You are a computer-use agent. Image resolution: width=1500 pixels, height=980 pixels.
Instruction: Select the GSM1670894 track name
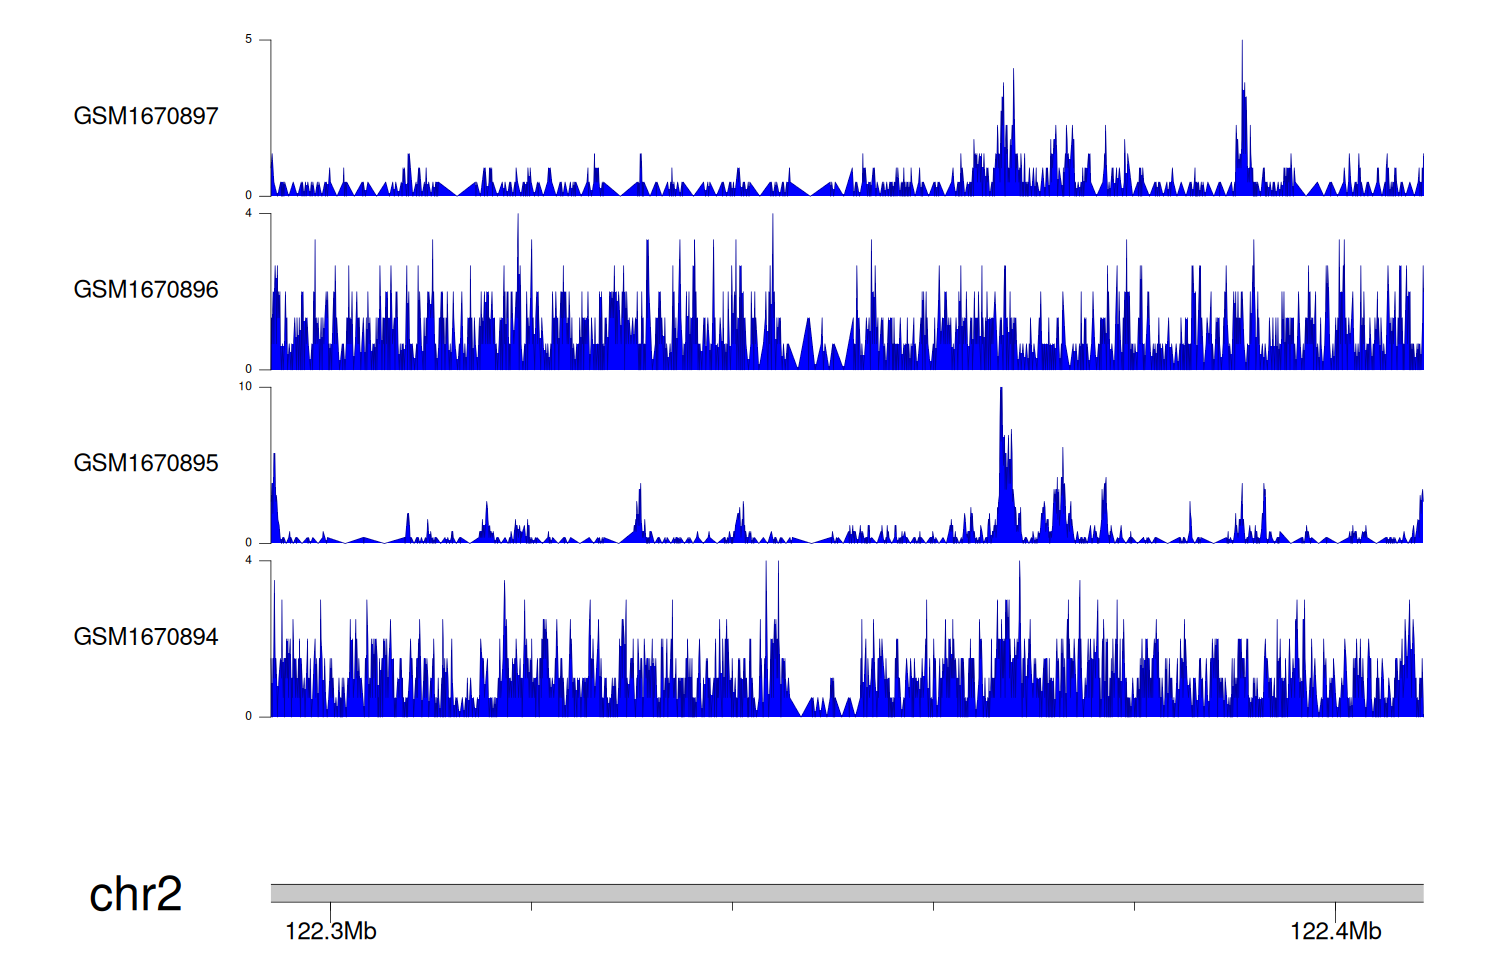click(146, 637)
